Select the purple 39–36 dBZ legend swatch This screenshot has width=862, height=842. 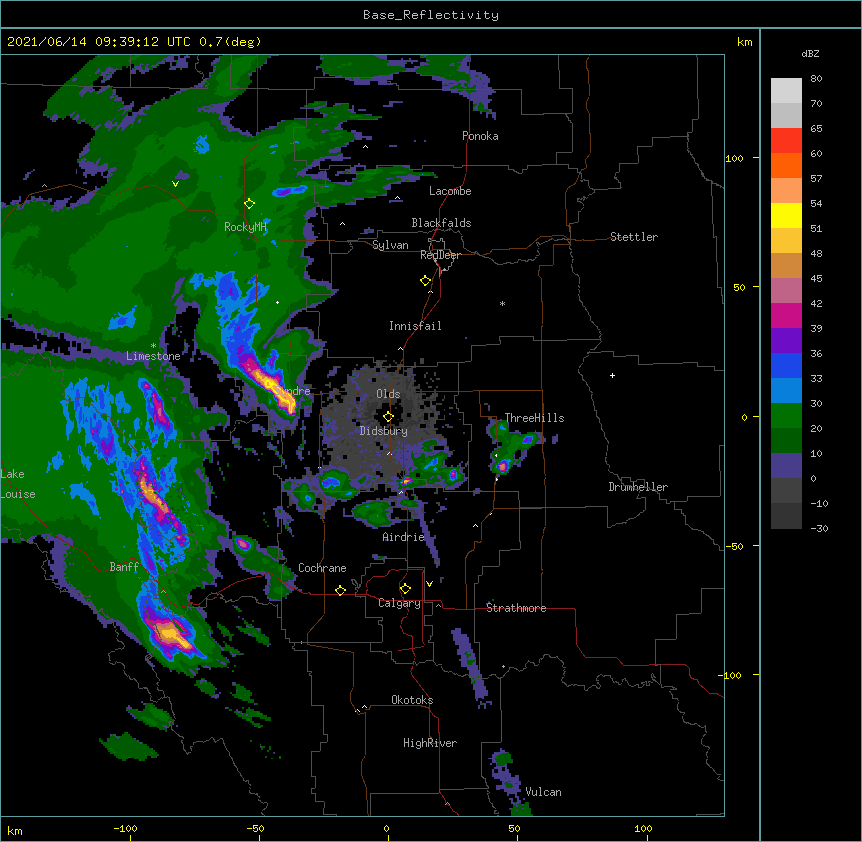(786, 341)
